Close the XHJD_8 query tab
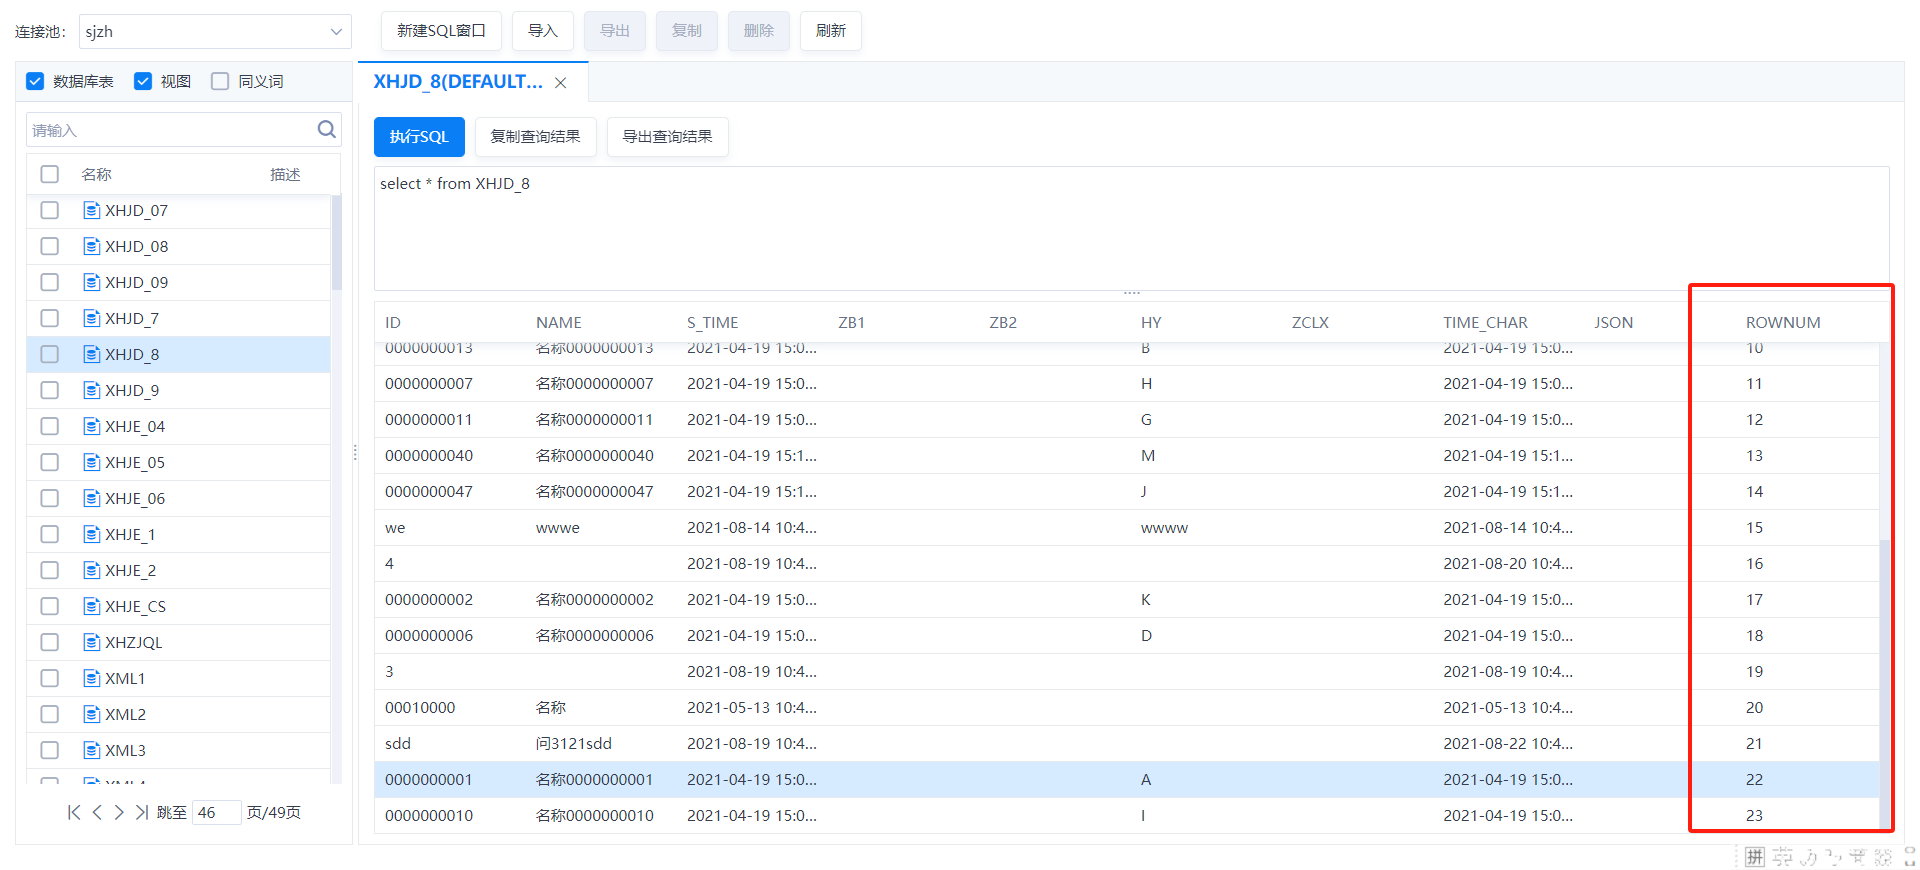 (561, 83)
